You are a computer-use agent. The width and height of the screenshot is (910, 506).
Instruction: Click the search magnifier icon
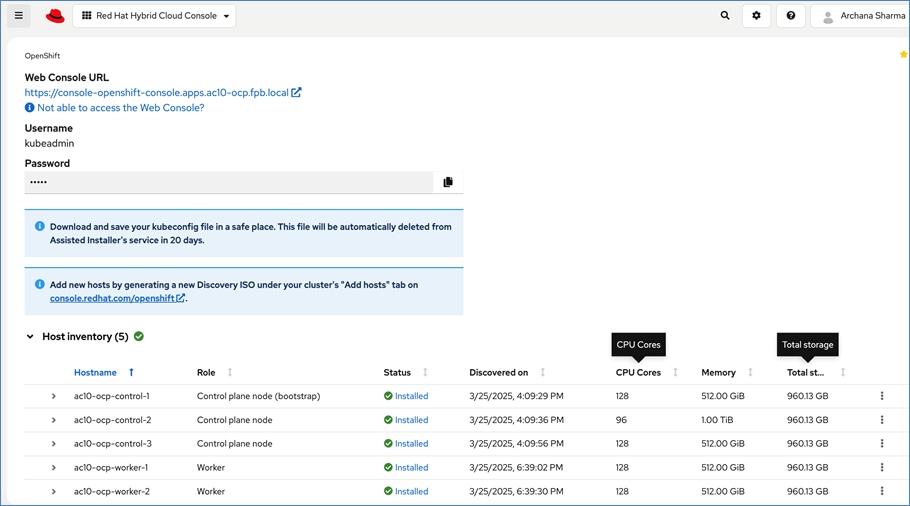click(725, 16)
